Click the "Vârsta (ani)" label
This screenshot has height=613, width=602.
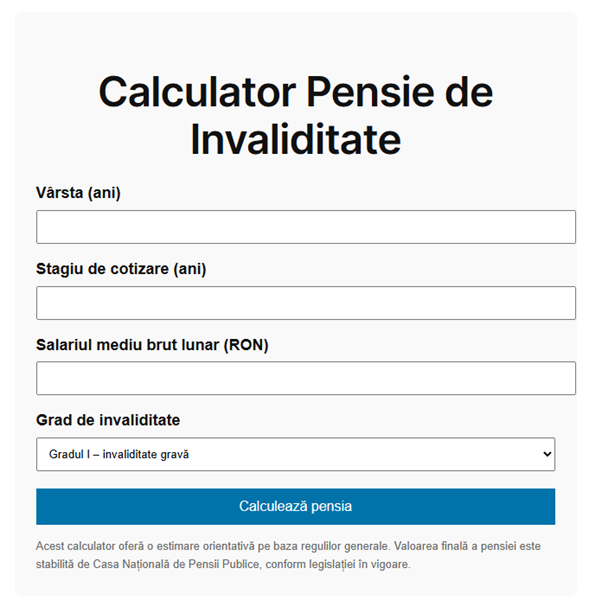(x=78, y=193)
